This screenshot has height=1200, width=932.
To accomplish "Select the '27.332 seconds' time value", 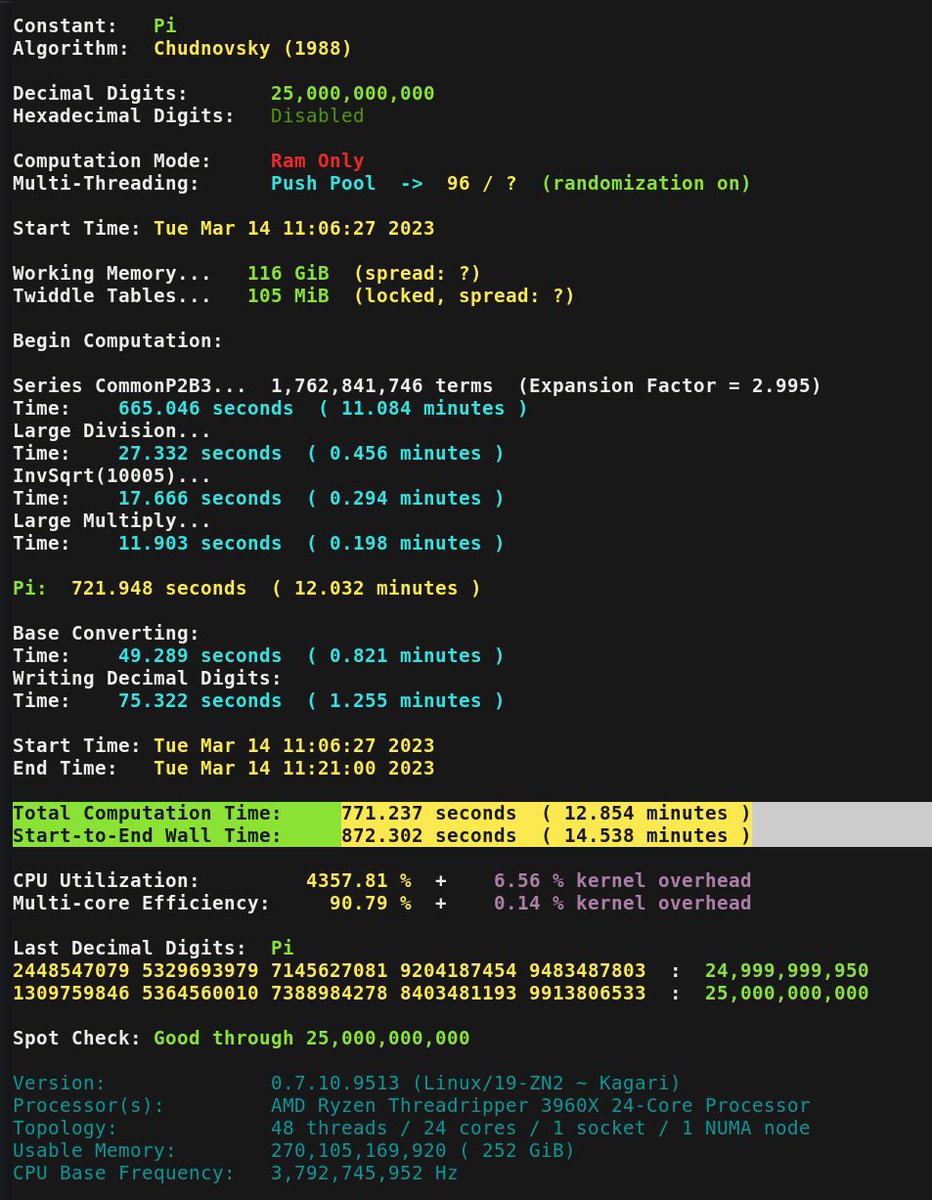I will [199, 453].
